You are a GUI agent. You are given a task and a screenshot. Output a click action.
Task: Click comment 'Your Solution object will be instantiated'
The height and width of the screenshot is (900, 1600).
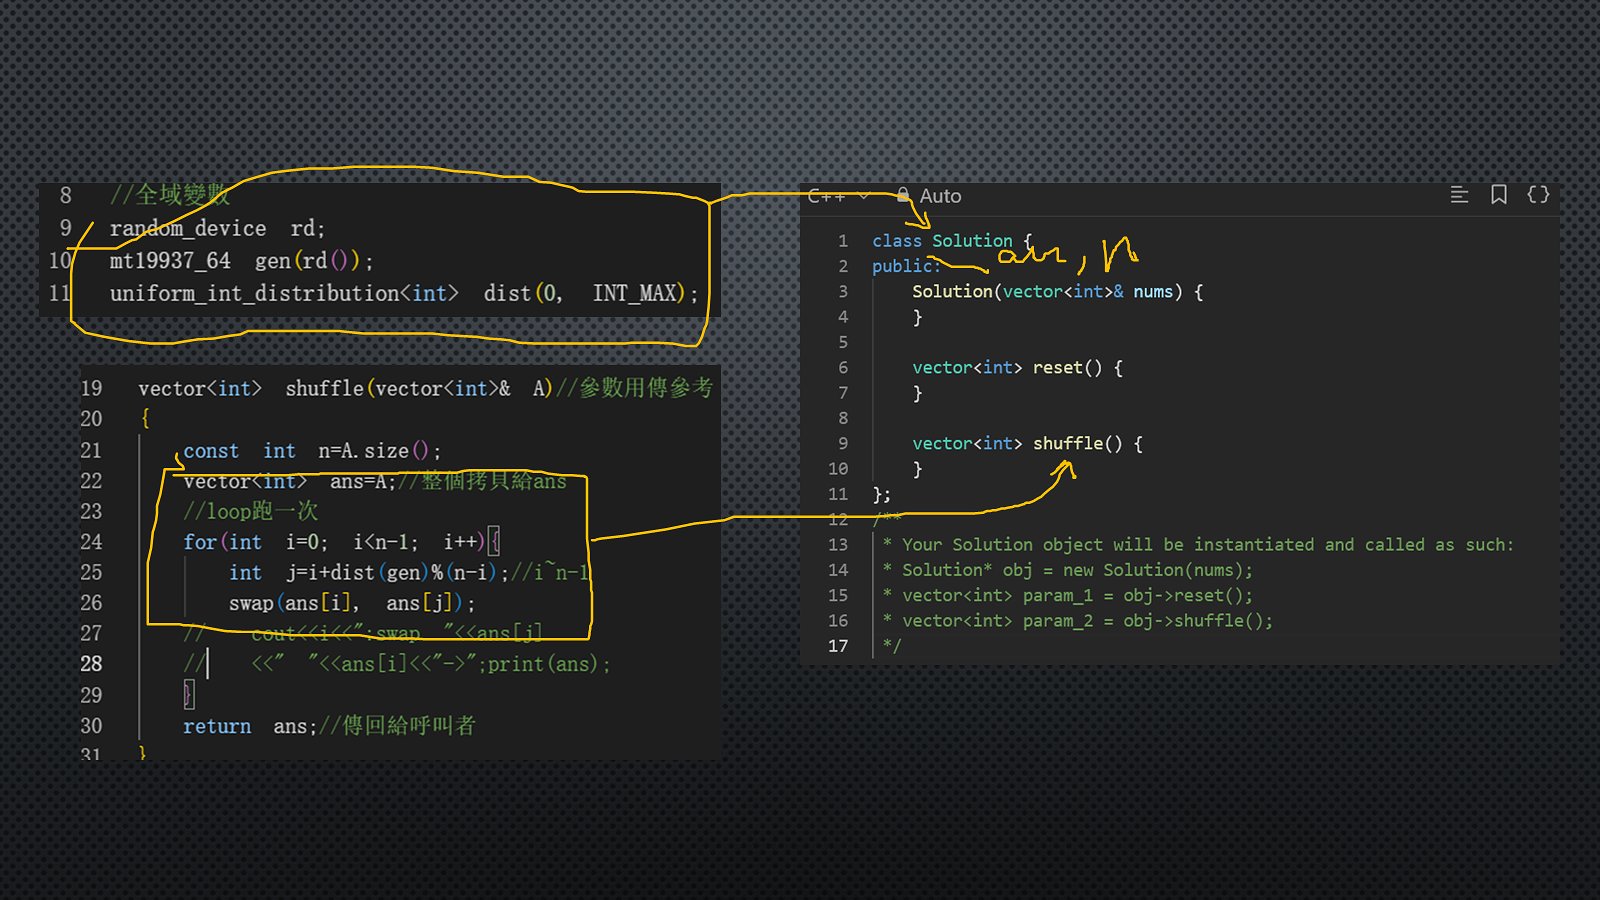click(x=1198, y=545)
